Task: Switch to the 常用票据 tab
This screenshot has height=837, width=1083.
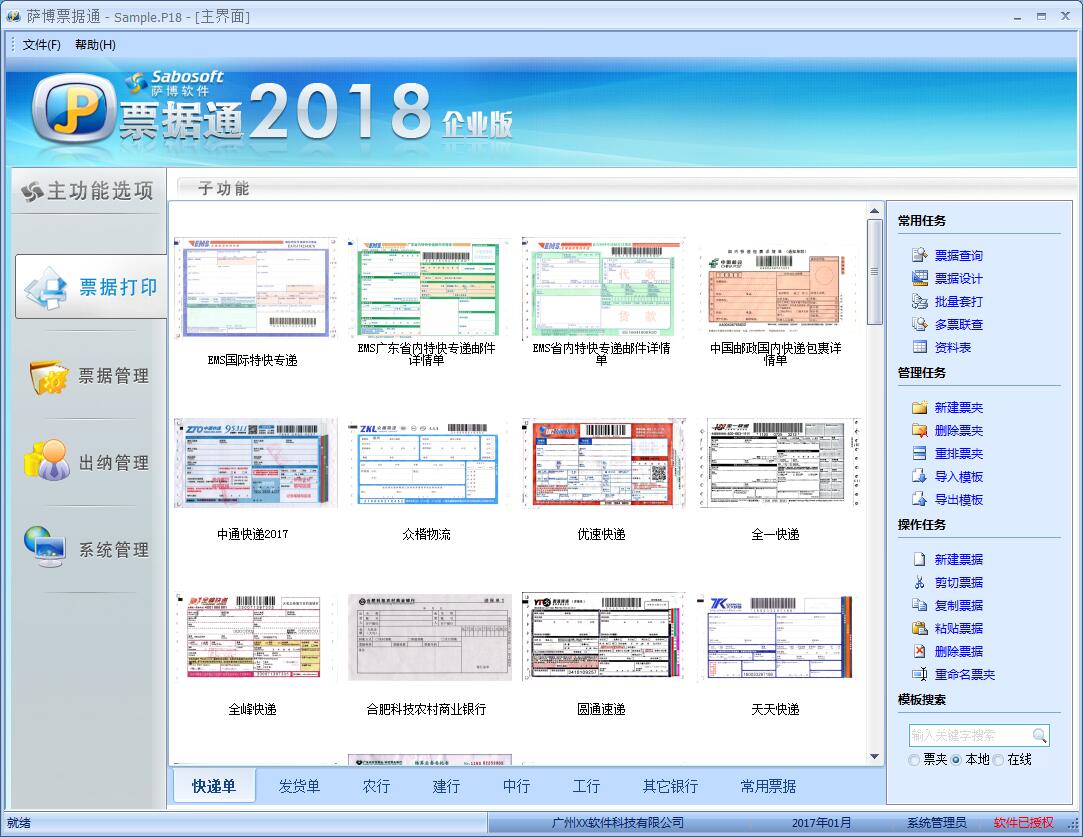Action: (x=768, y=786)
